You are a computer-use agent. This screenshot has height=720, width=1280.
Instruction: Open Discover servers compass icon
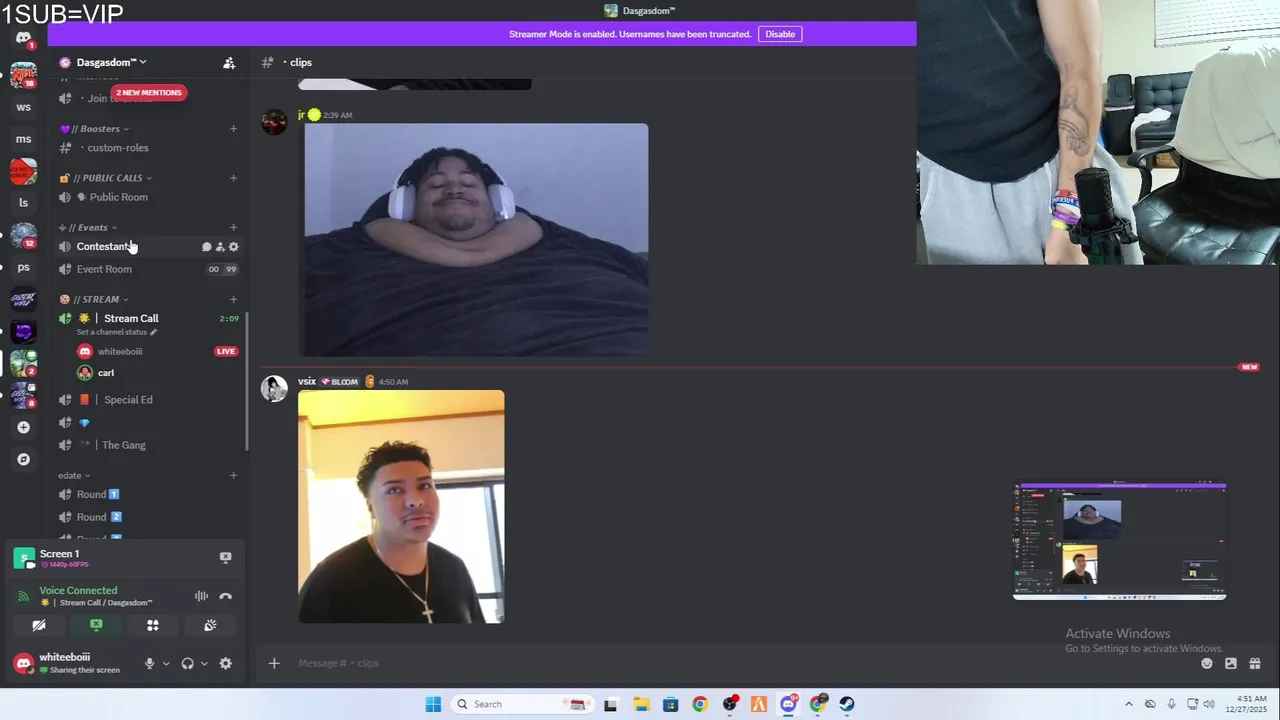pyautogui.click(x=23, y=459)
